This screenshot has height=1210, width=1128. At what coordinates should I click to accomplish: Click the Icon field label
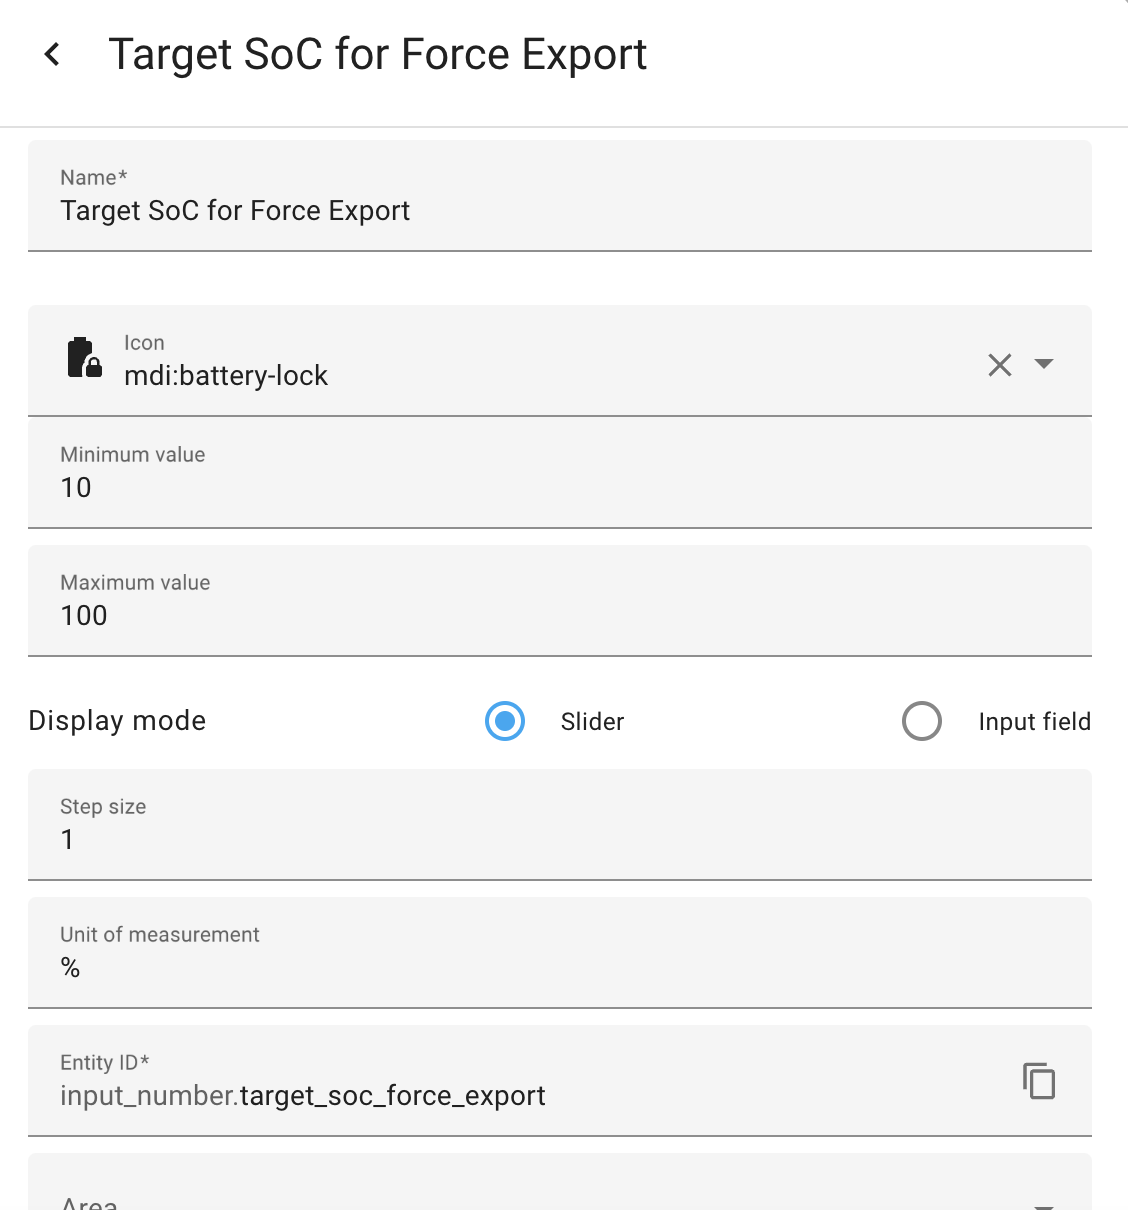tap(144, 343)
